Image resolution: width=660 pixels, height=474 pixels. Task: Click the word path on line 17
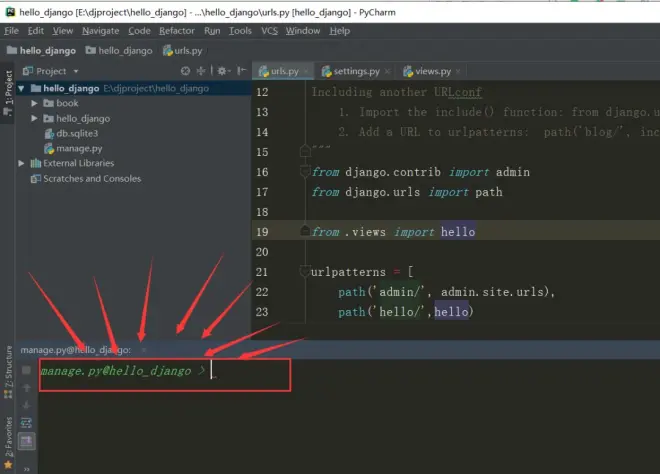tap(489, 192)
